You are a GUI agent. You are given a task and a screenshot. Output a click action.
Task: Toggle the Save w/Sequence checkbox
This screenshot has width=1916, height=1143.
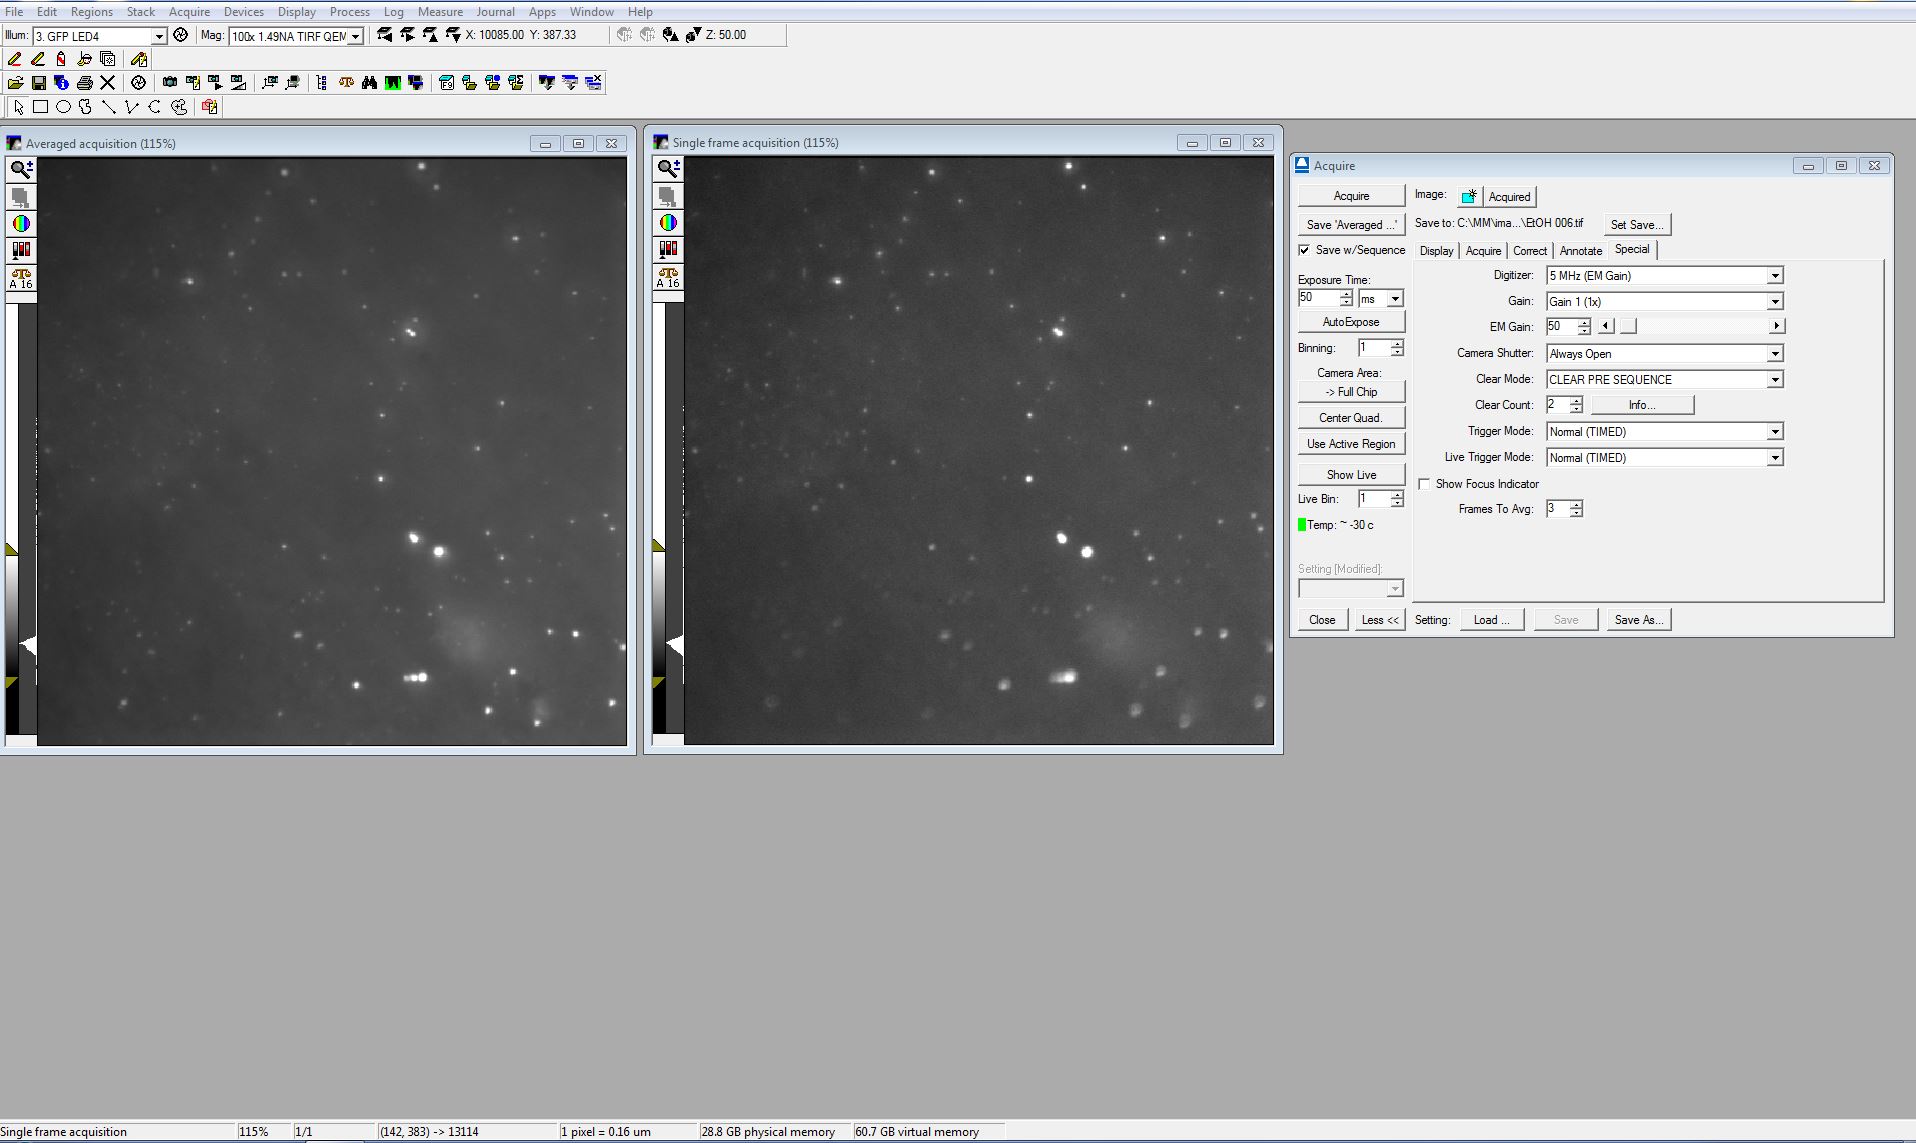(1304, 250)
